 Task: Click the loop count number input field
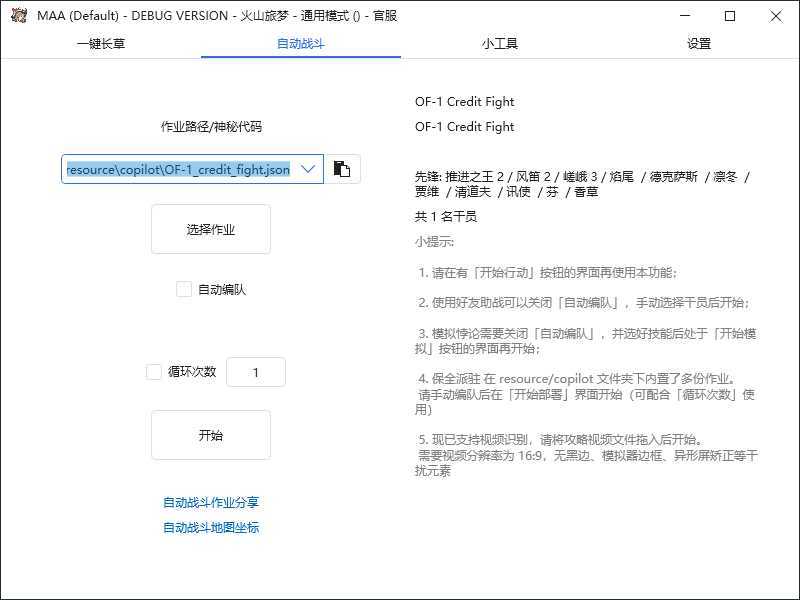(256, 371)
